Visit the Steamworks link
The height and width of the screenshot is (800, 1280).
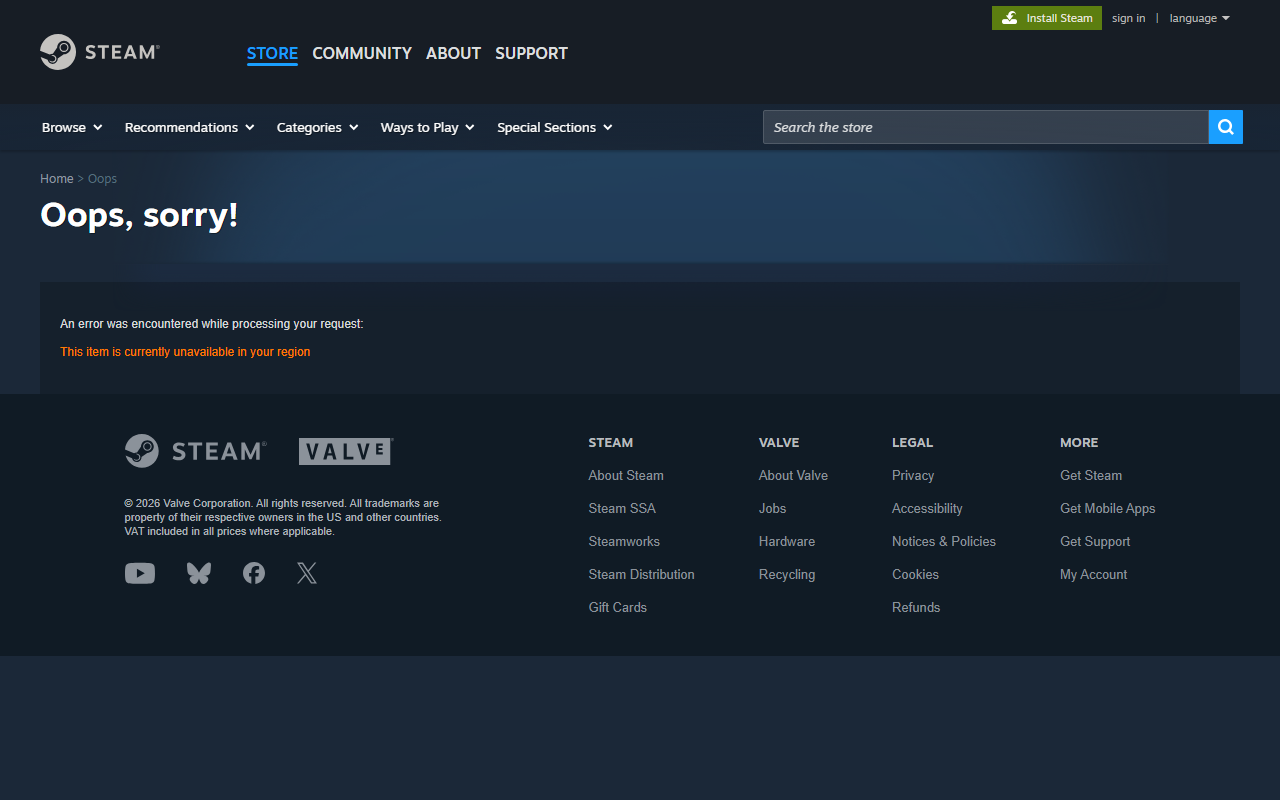click(x=624, y=541)
